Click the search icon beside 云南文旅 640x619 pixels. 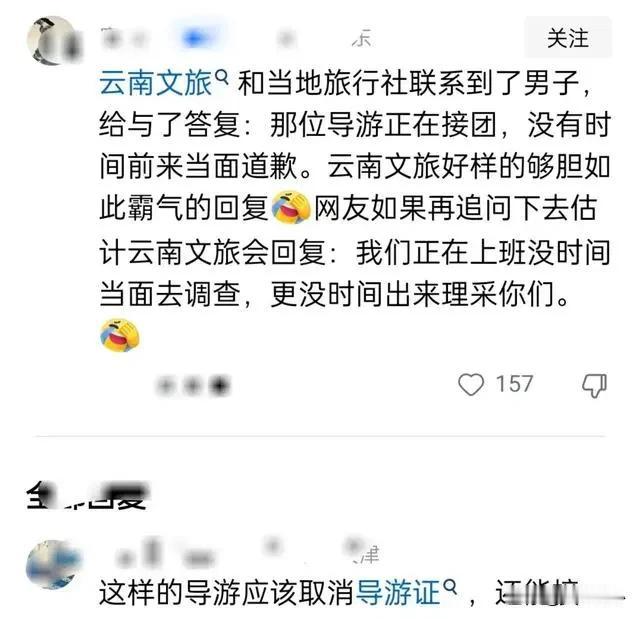(x=222, y=77)
